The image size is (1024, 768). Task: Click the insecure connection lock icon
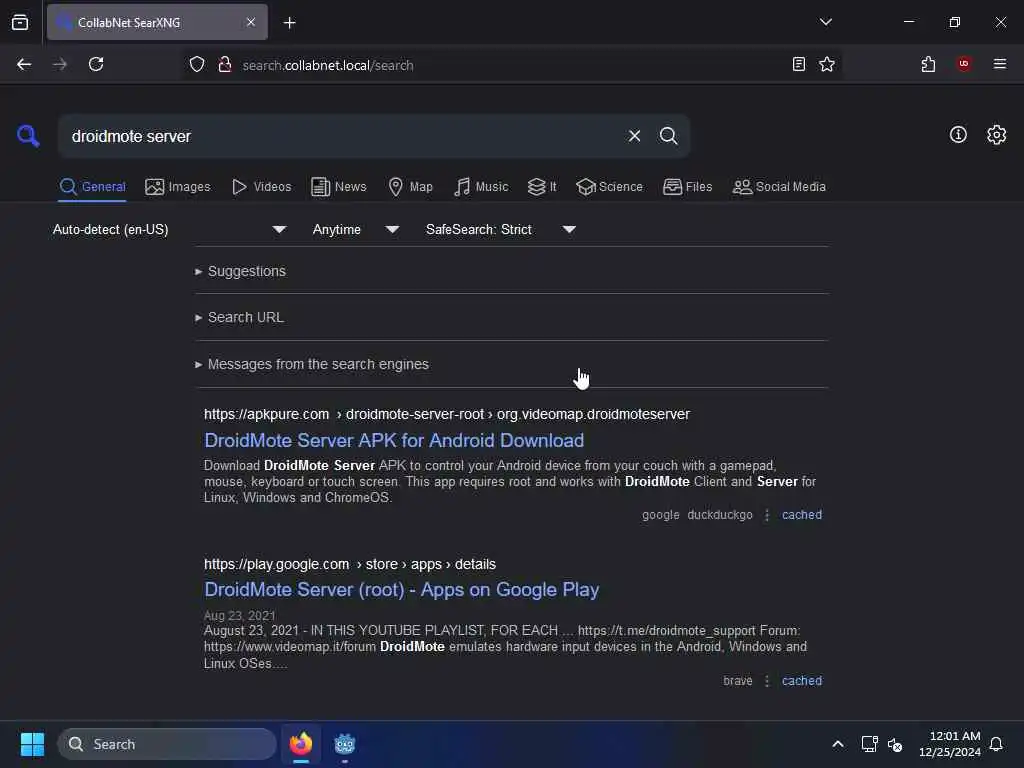coord(225,65)
